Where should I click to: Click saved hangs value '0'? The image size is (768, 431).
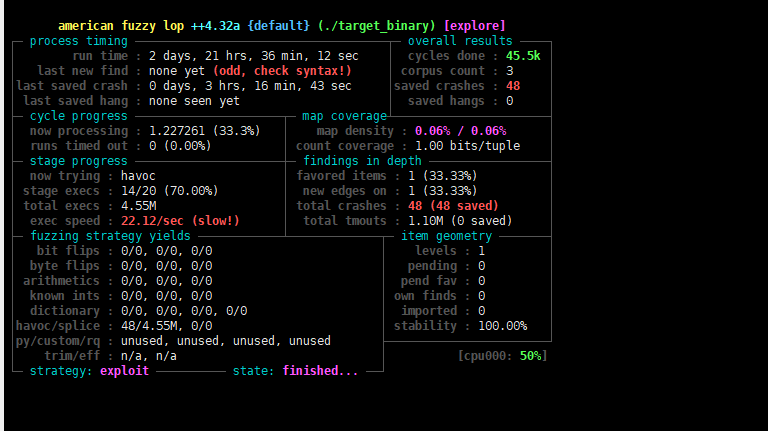[x=509, y=101]
